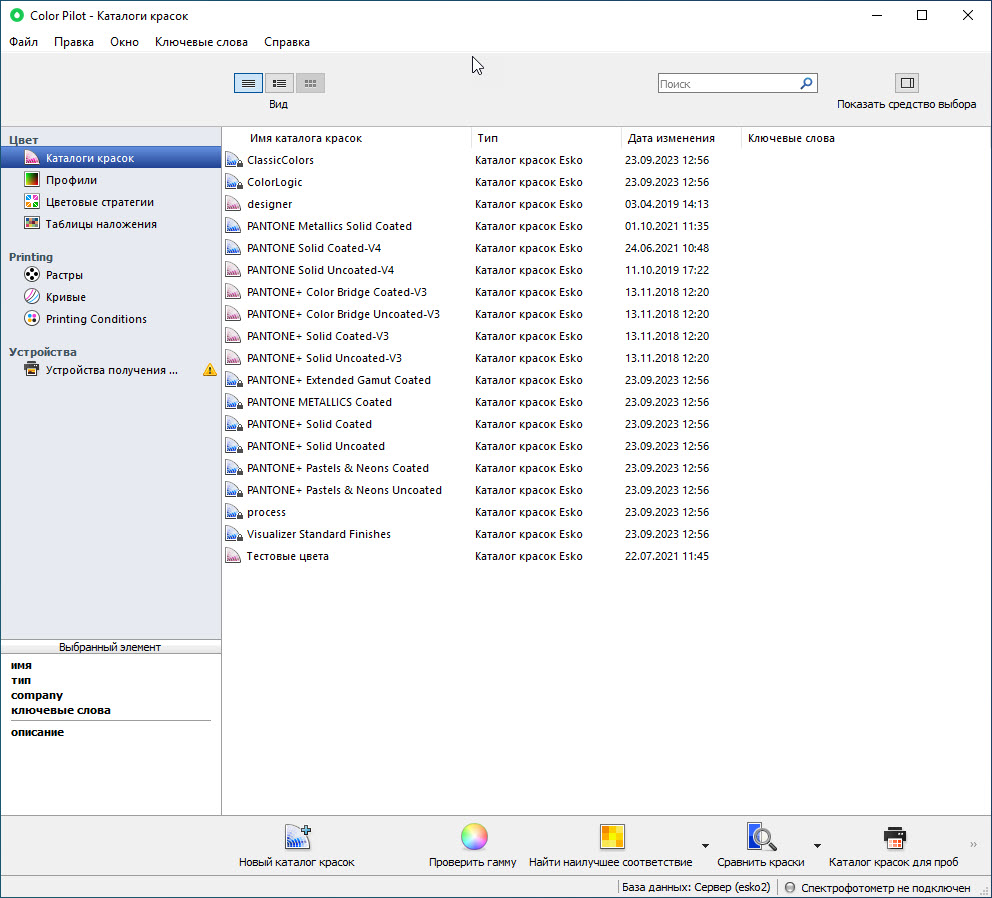This screenshot has height=898, width=992.
Task: Click the Устройства получения printer icon
Action: (x=32, y=370)
